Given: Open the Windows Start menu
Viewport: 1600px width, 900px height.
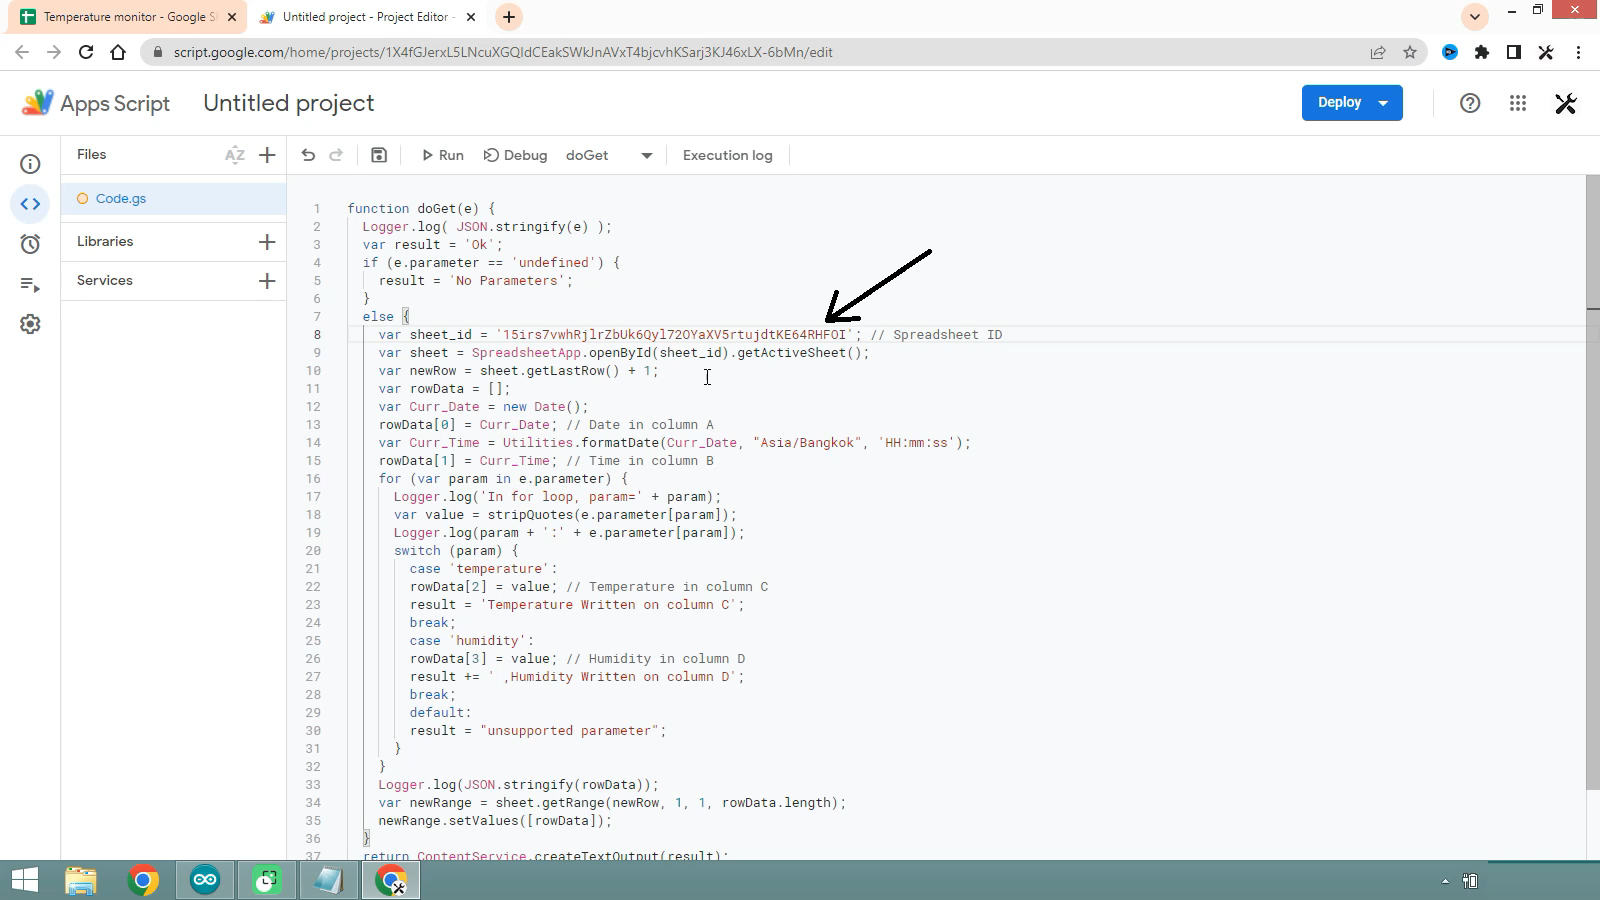Looking at the screenshot, I should pos(25,880).
